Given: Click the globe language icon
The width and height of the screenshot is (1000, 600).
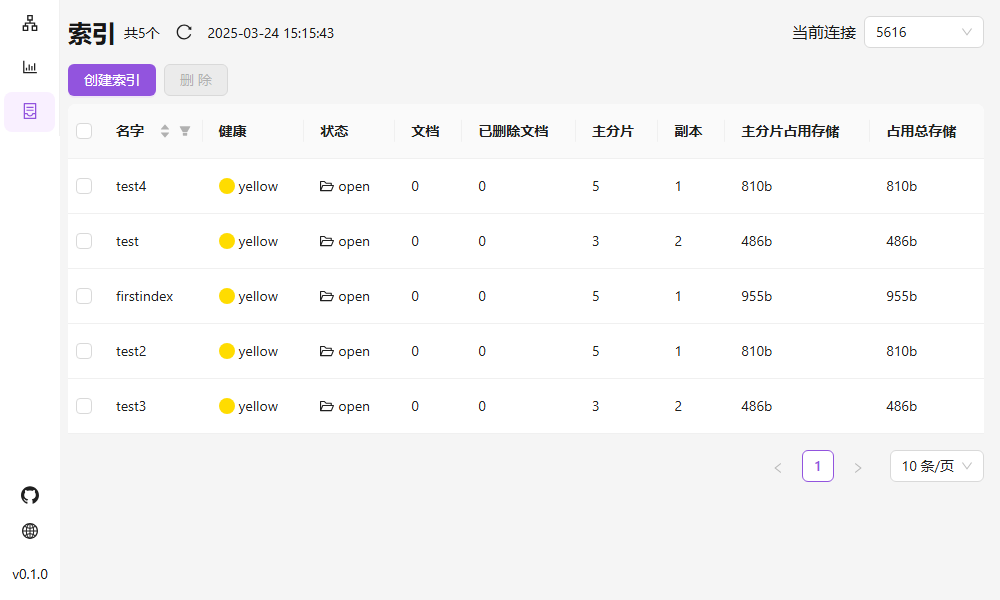Looking at the screenshot, I should 30,531.
